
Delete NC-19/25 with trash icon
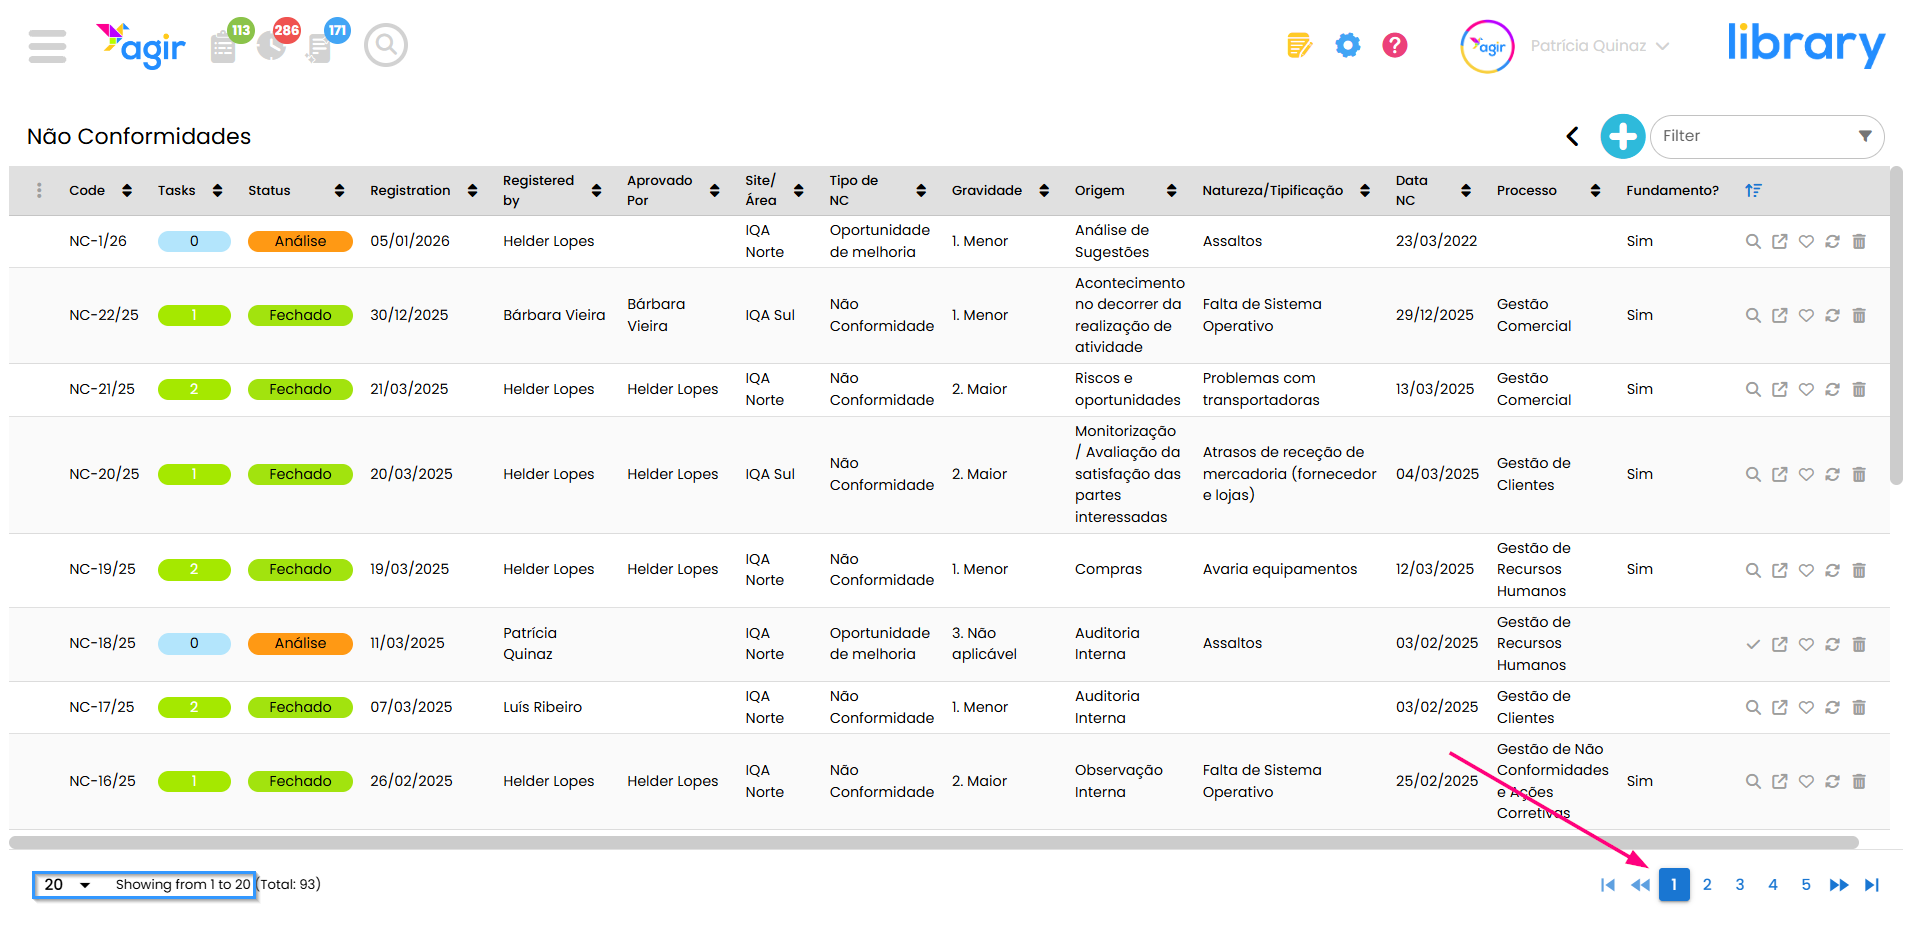(1859, 570)
